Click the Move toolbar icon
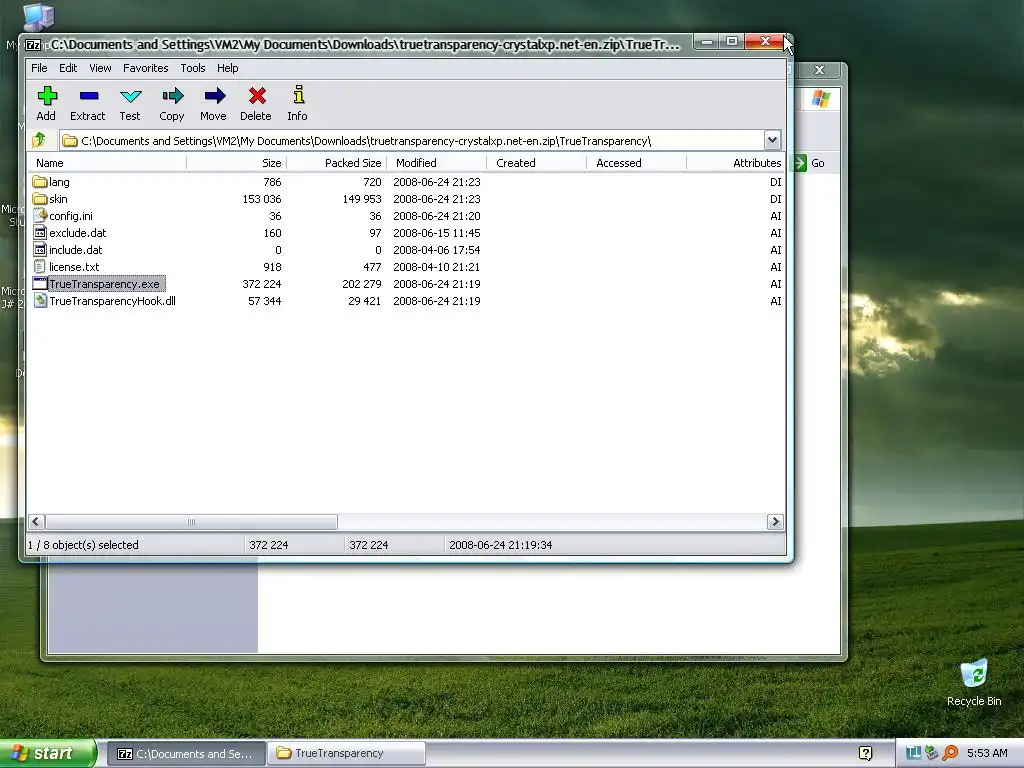 [x=214, y=97]
